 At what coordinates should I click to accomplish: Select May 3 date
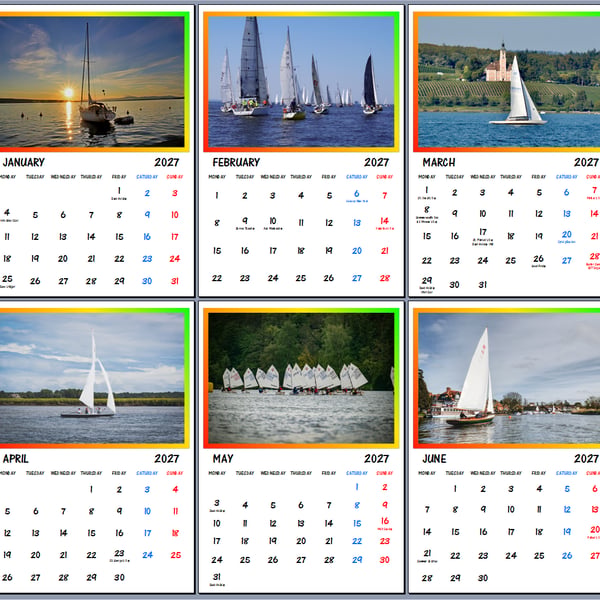coord(217,505)
